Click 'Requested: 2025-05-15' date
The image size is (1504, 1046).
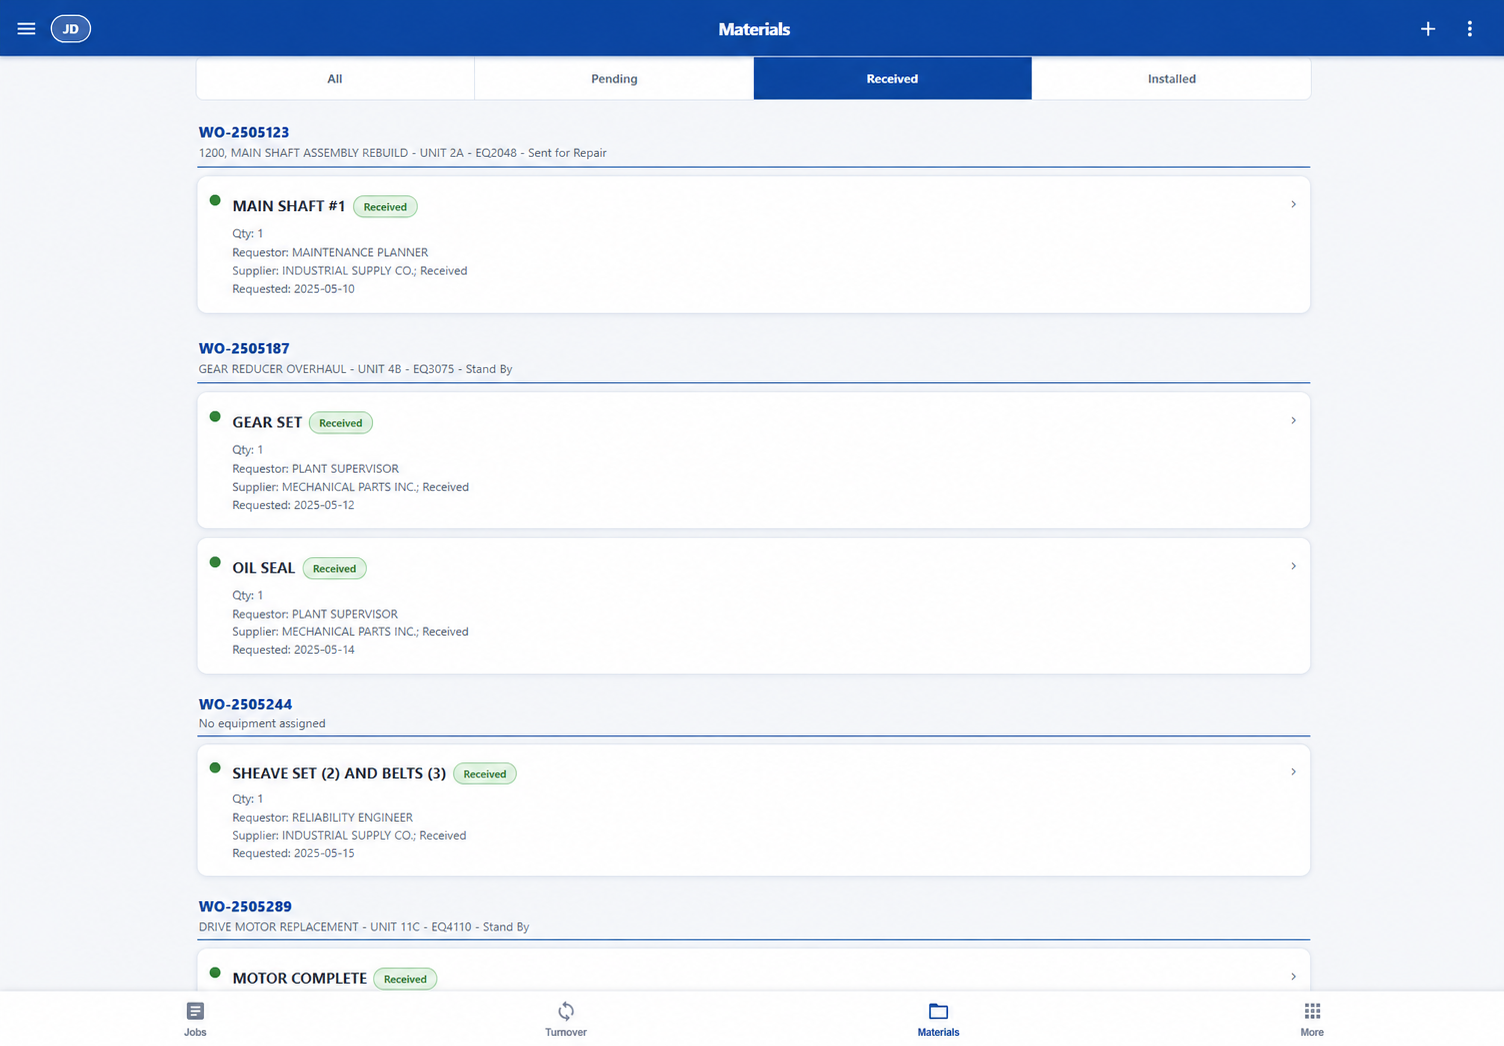(x=293, y=853)
